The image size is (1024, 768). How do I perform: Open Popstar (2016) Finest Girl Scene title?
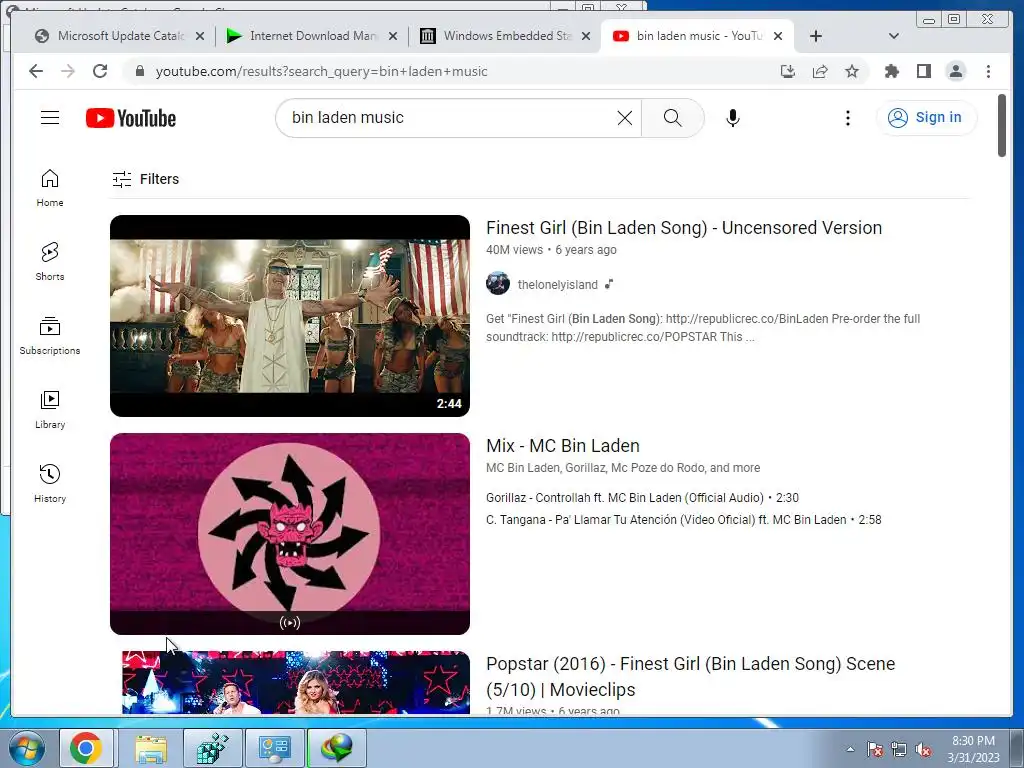click(x=690, y=676)
